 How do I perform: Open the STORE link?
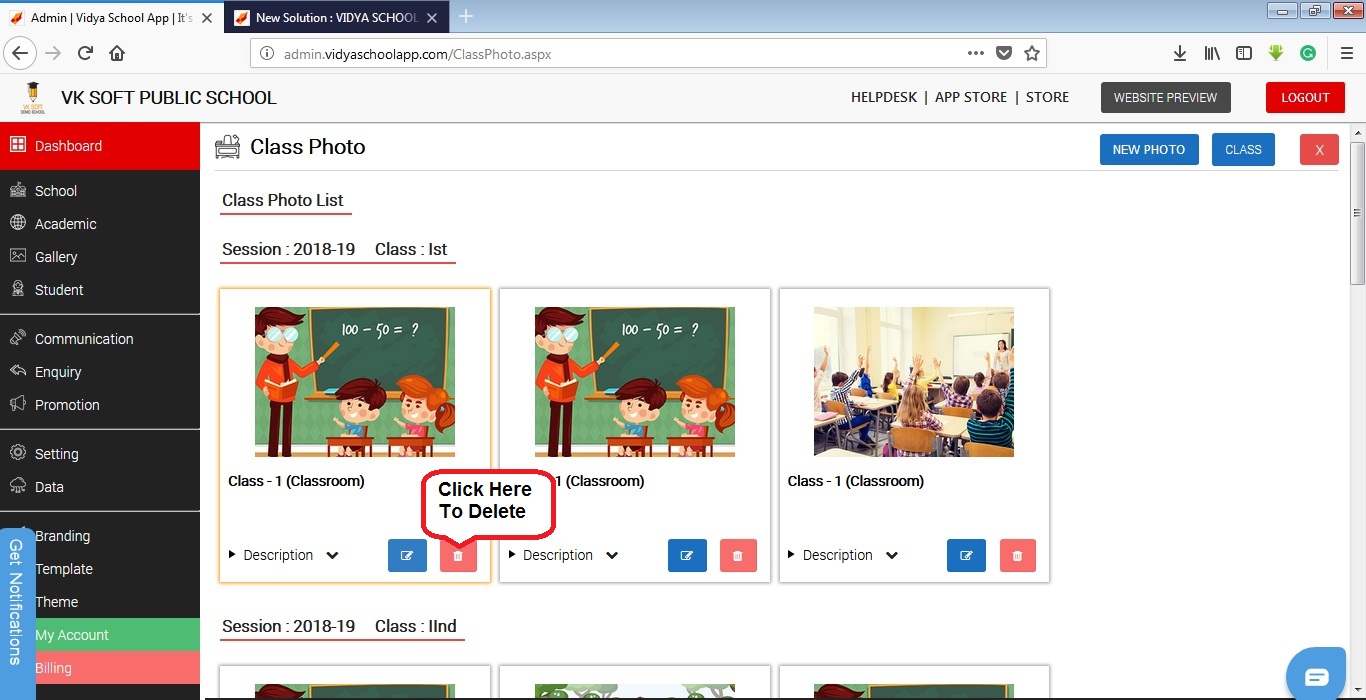click(x=1047, y=97)
